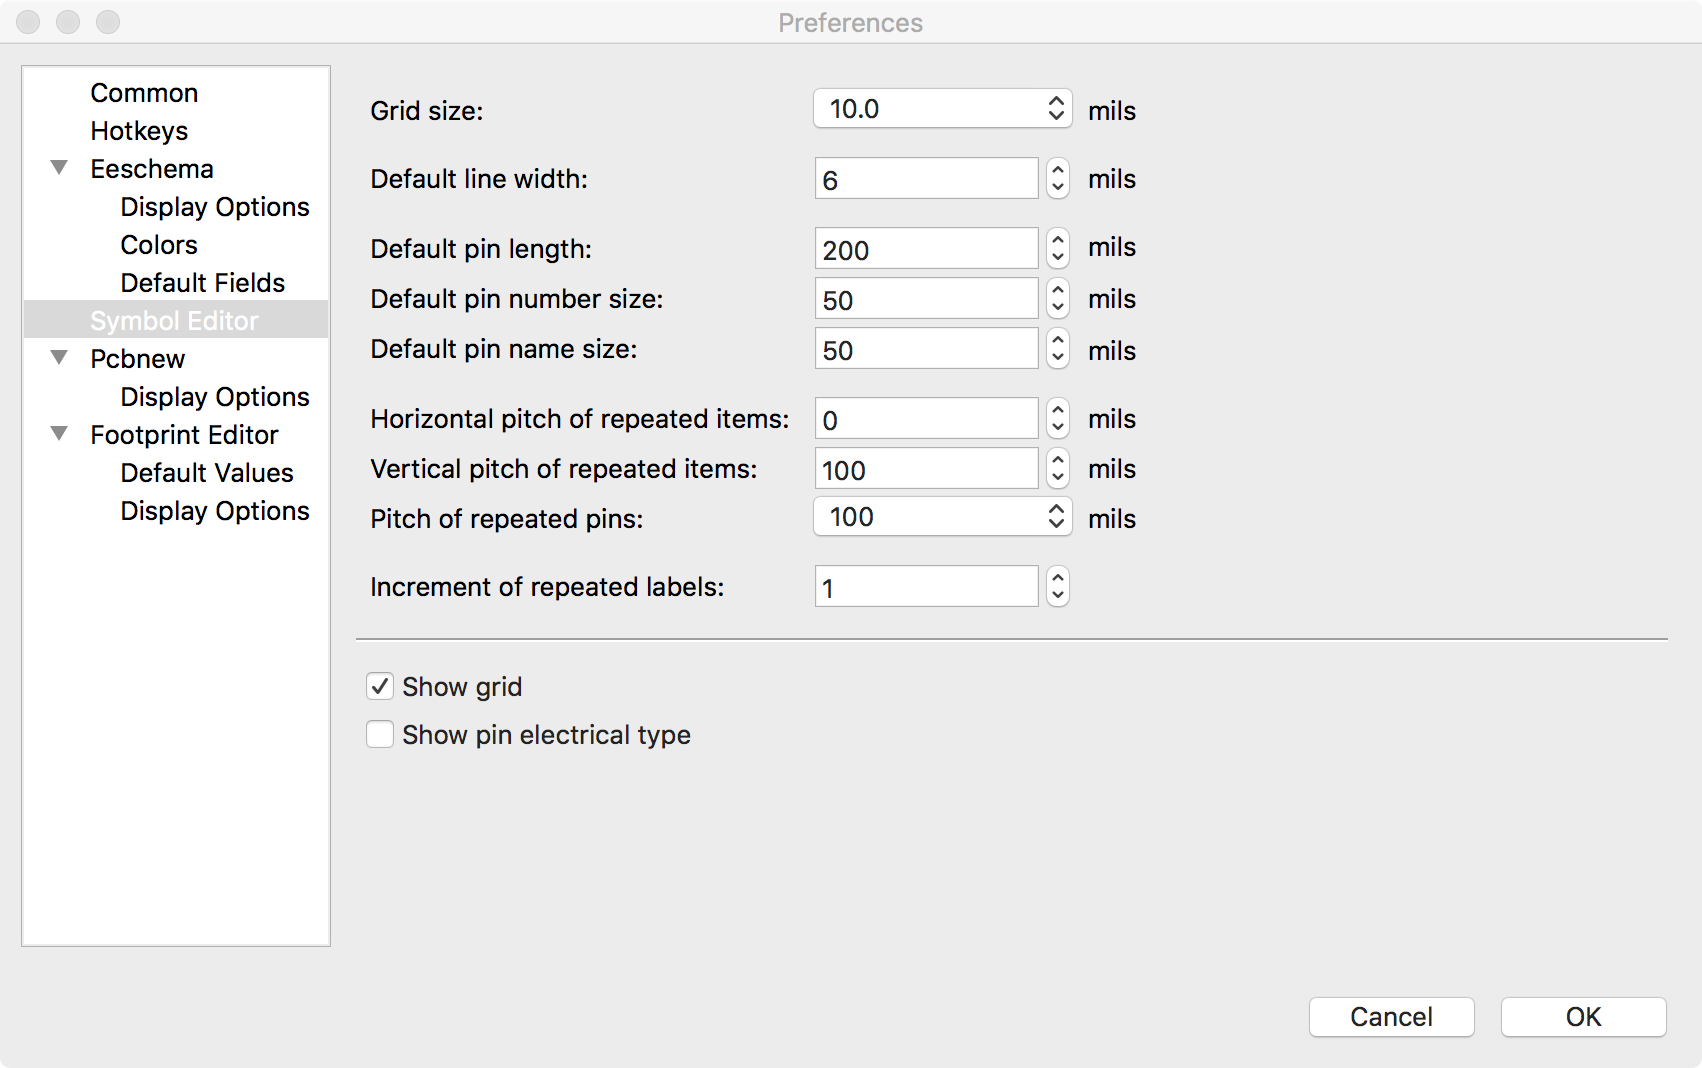Click Increment of repeated labels stepper
This screenshot has width=1702, height=1068.
pyautogui.click(x=1058, y=587)
